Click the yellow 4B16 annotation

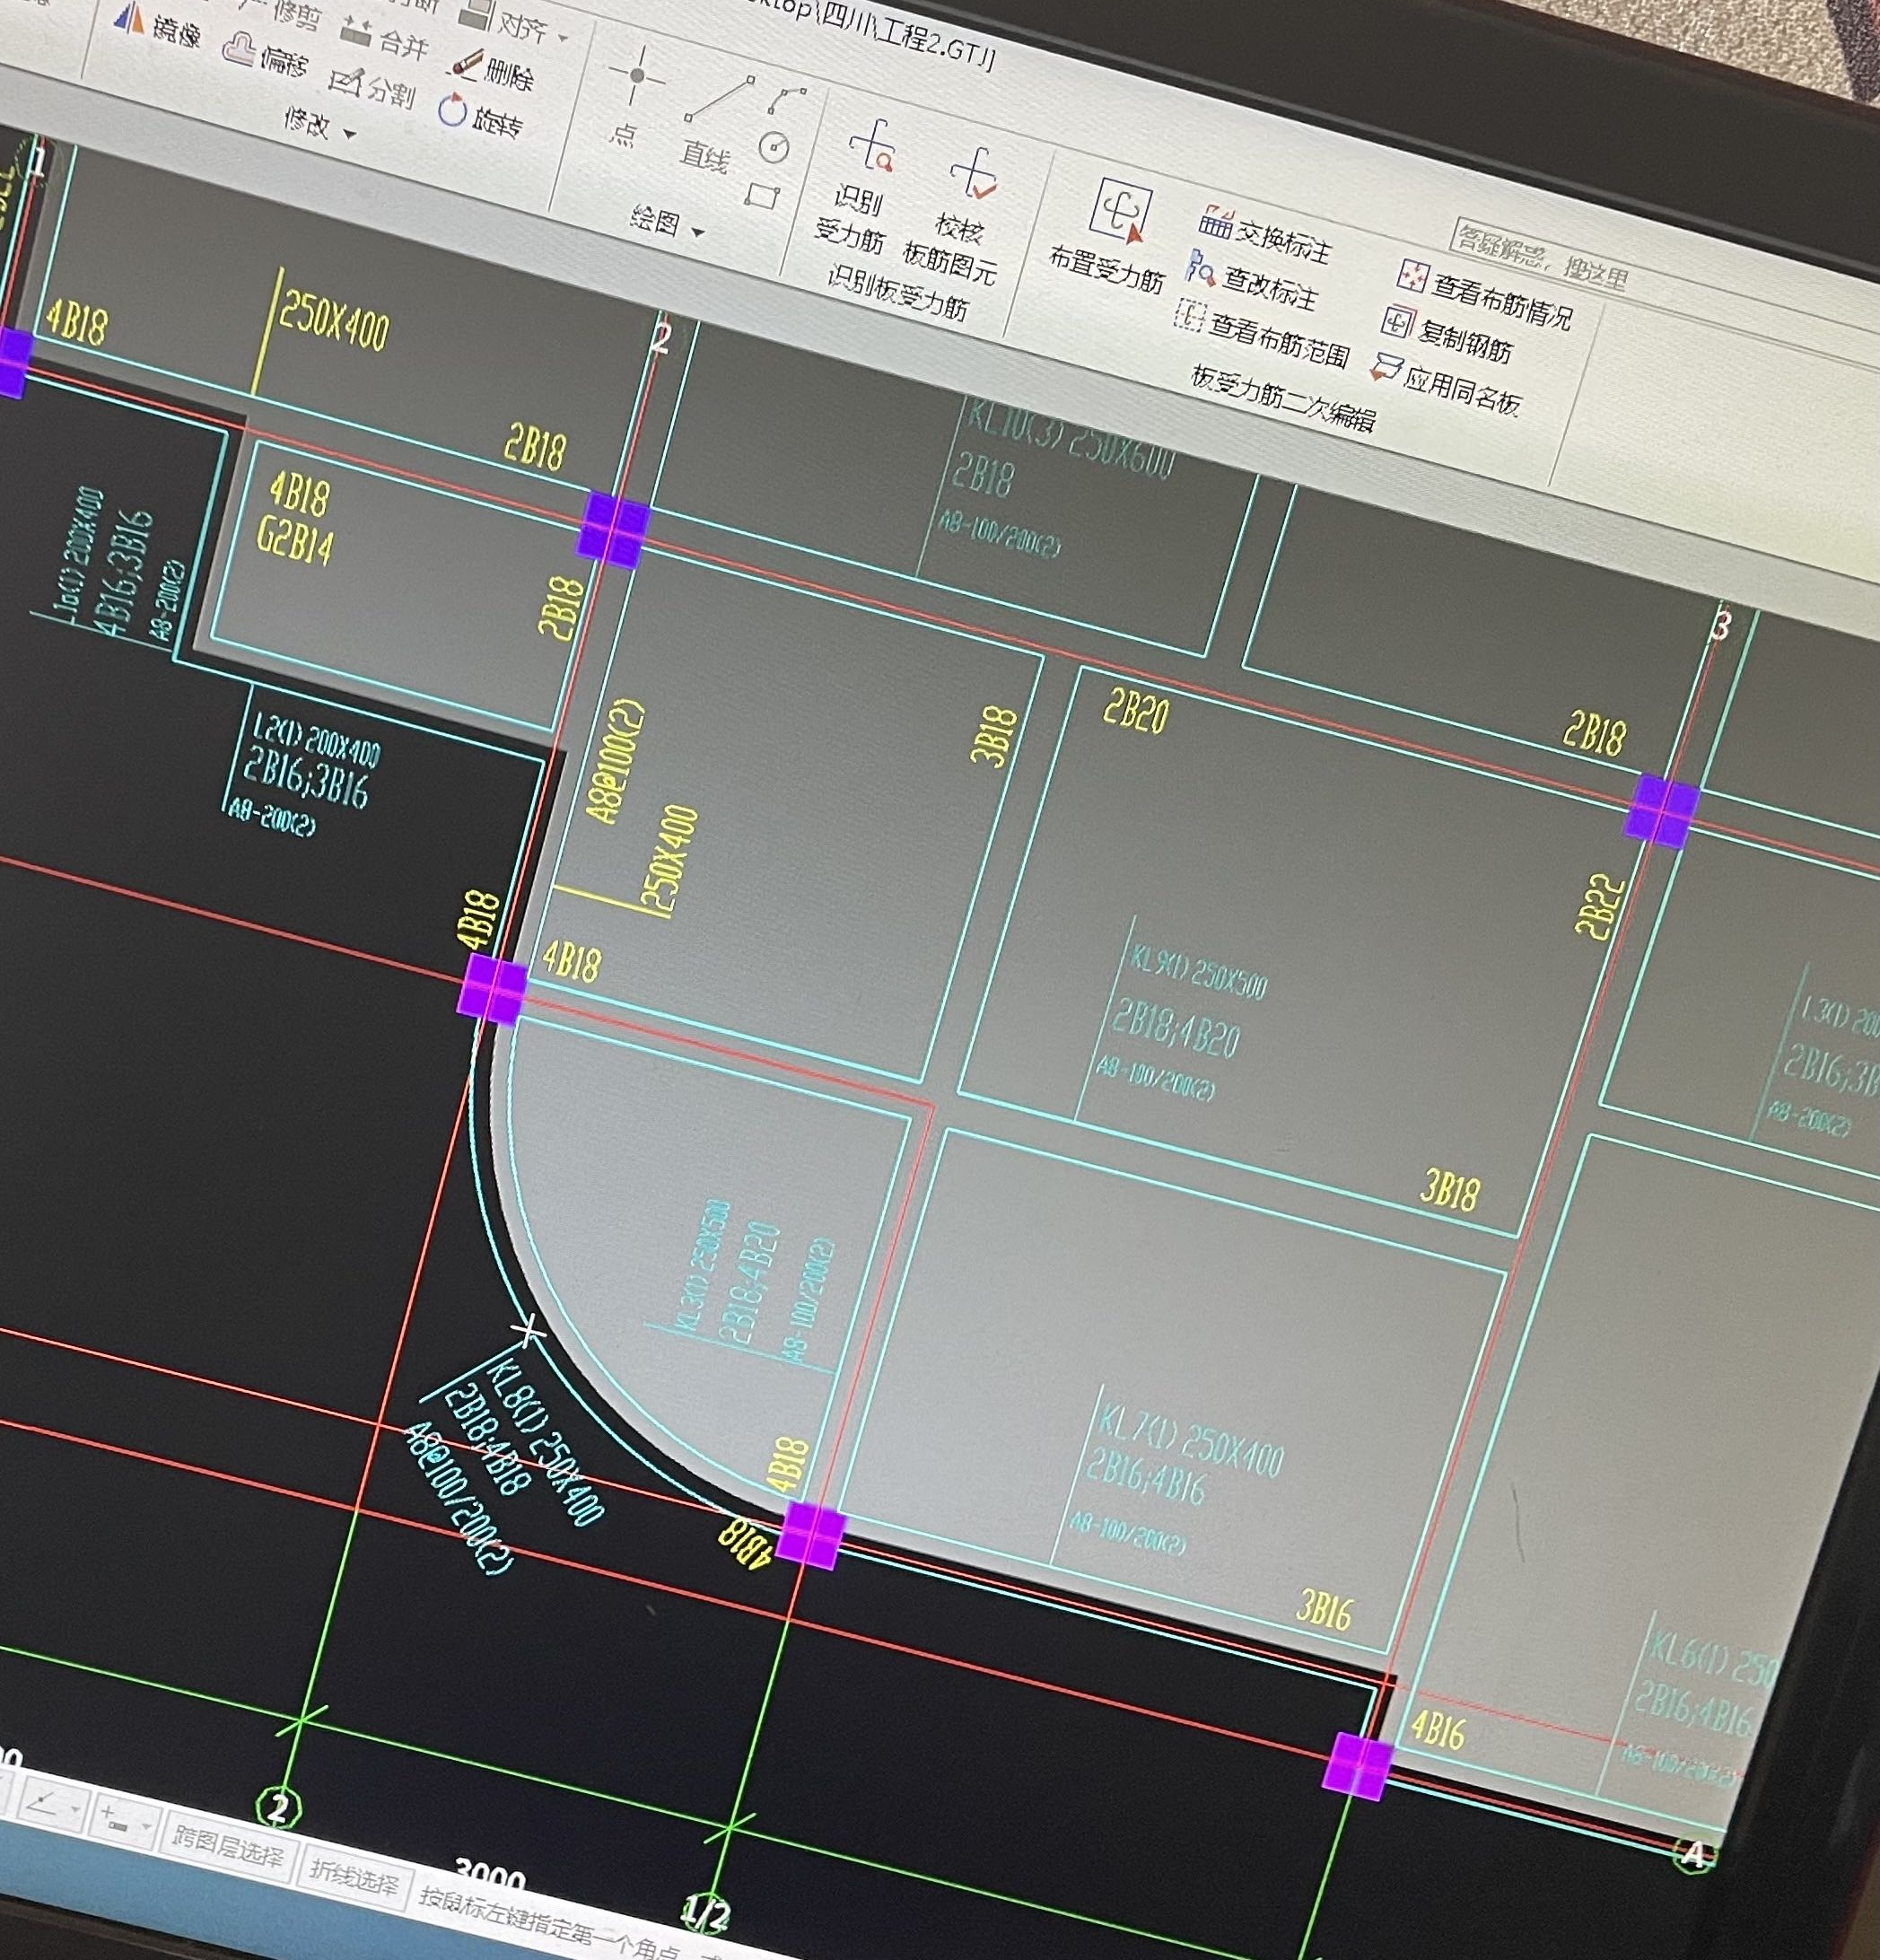[1438, 1729]
